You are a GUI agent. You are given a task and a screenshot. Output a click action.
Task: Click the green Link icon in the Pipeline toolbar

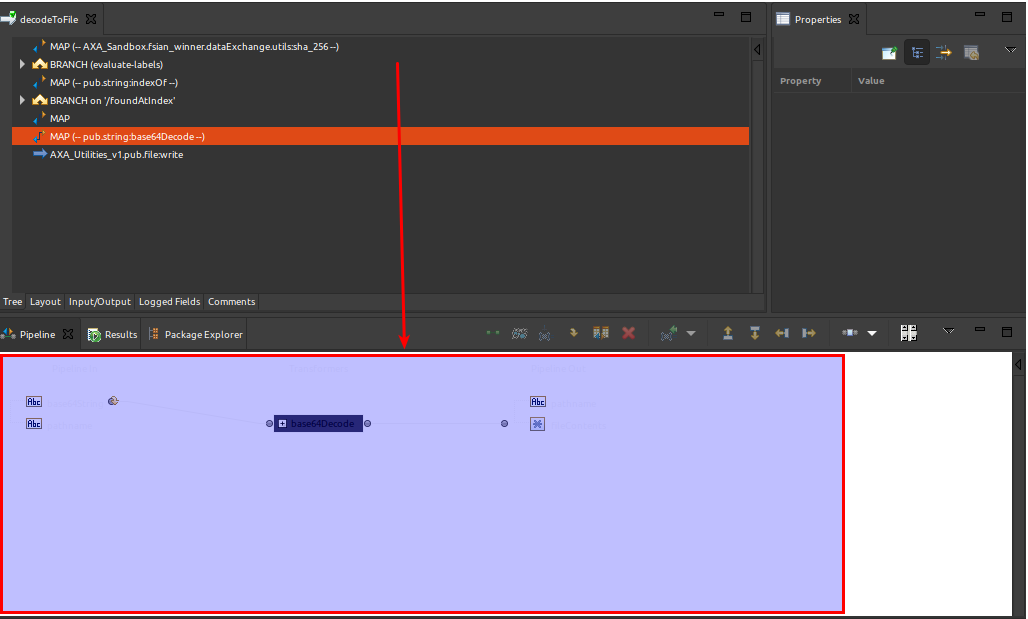coord(492,333)
